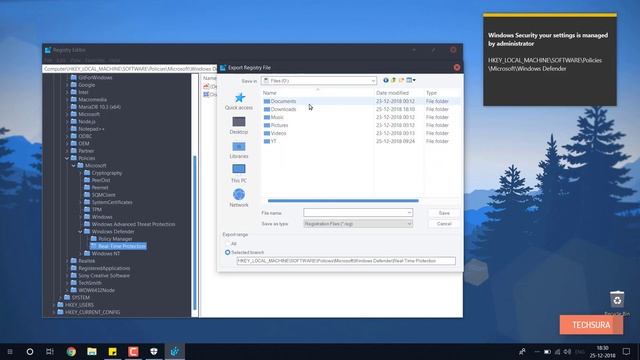
Task: Open the Favorites menu in Registry Editor
Action: 95,60
